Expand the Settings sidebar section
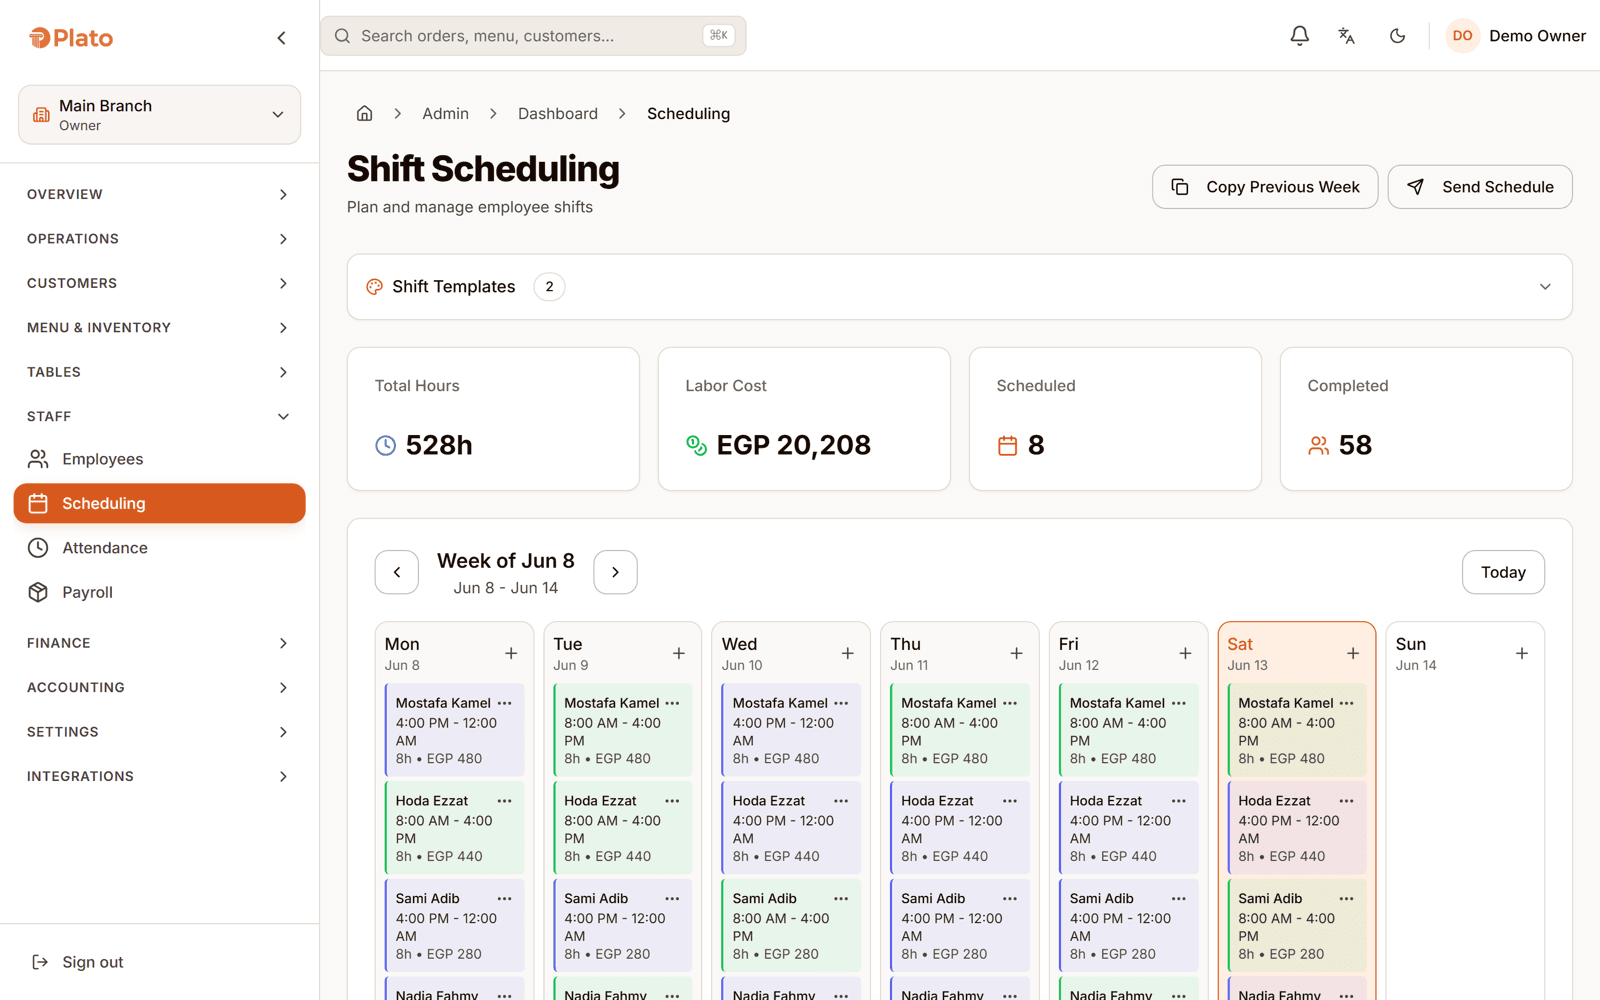This screenshot has width=1600, height=1000. click(x=160, y=732)
